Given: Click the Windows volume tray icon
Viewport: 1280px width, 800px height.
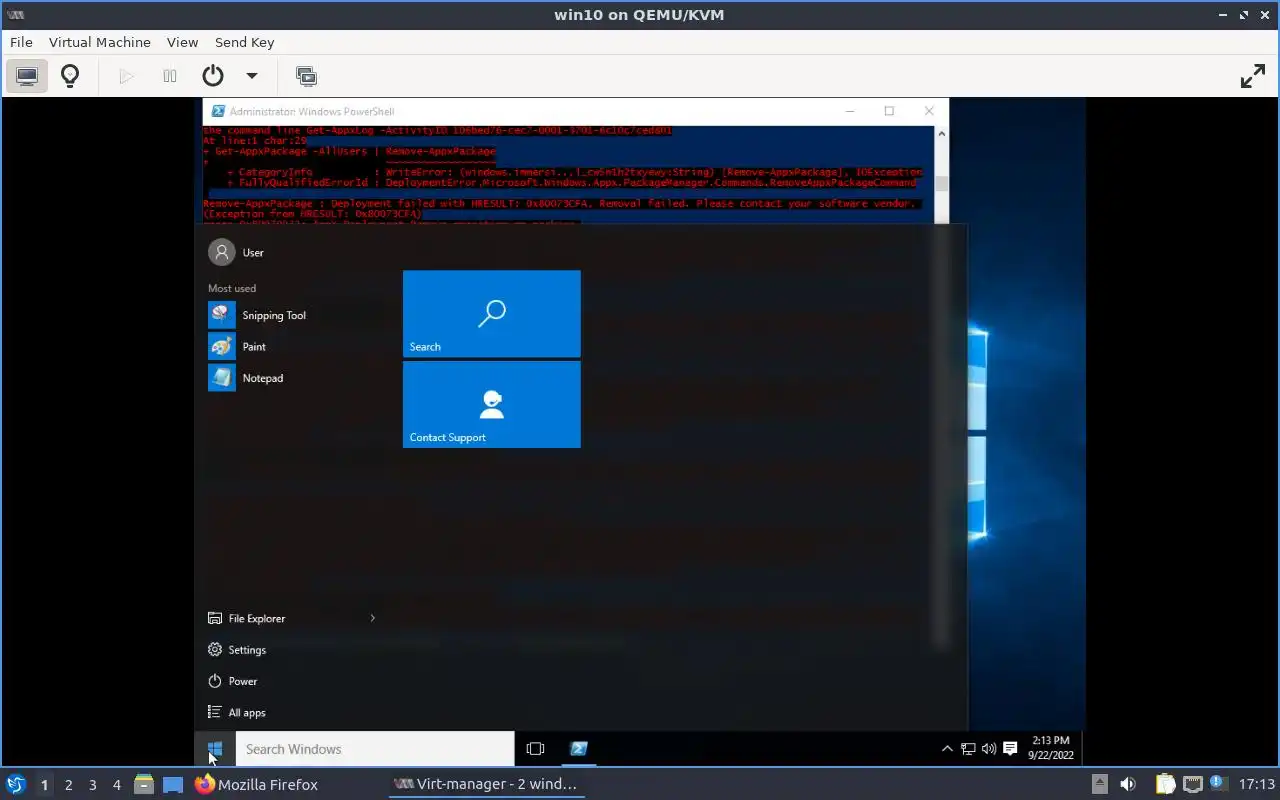Looking at the screenshot, I should (989, 748).
